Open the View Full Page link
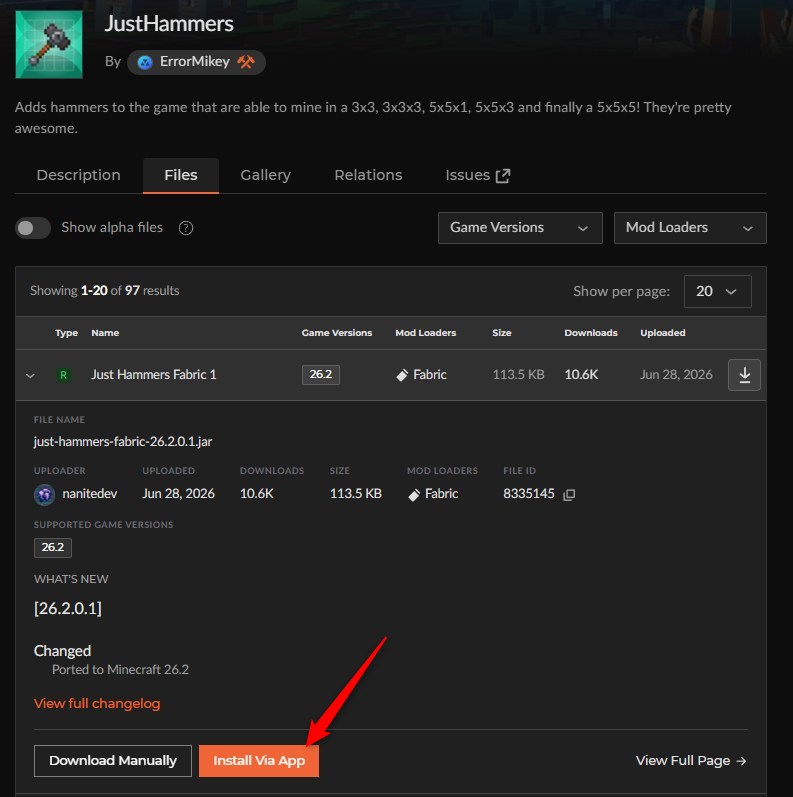 (691, 761)
